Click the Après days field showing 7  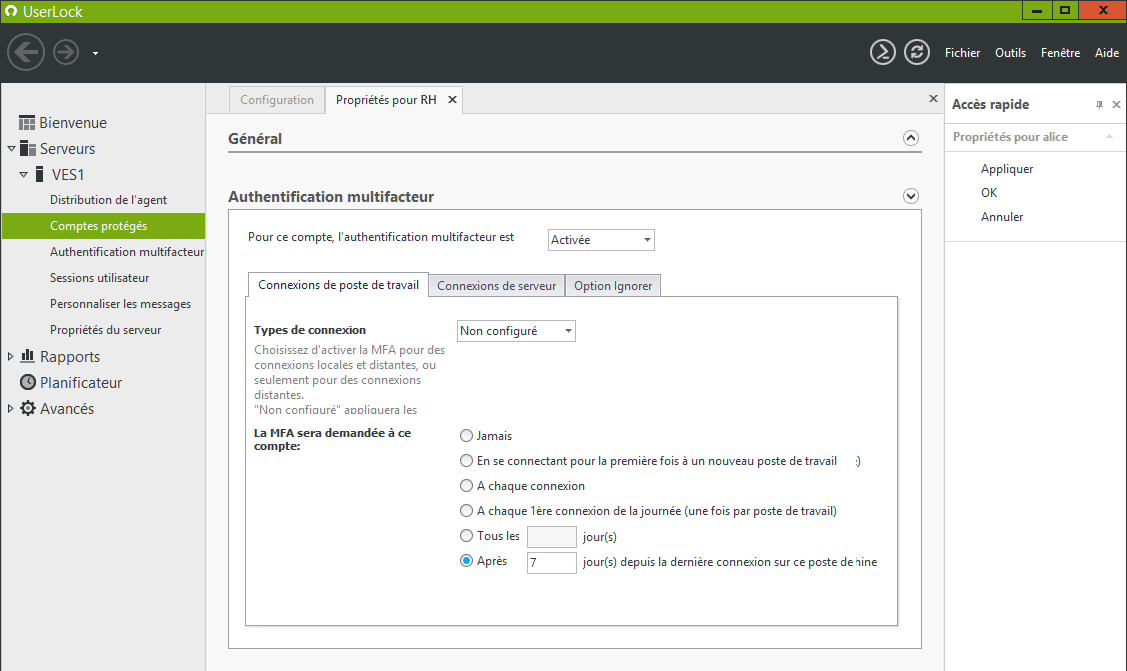tap(551, 562)
